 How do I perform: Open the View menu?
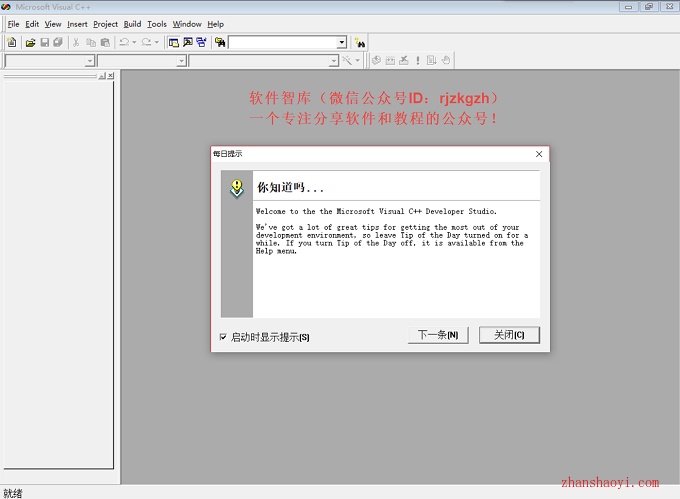click(x=53, y=24)
